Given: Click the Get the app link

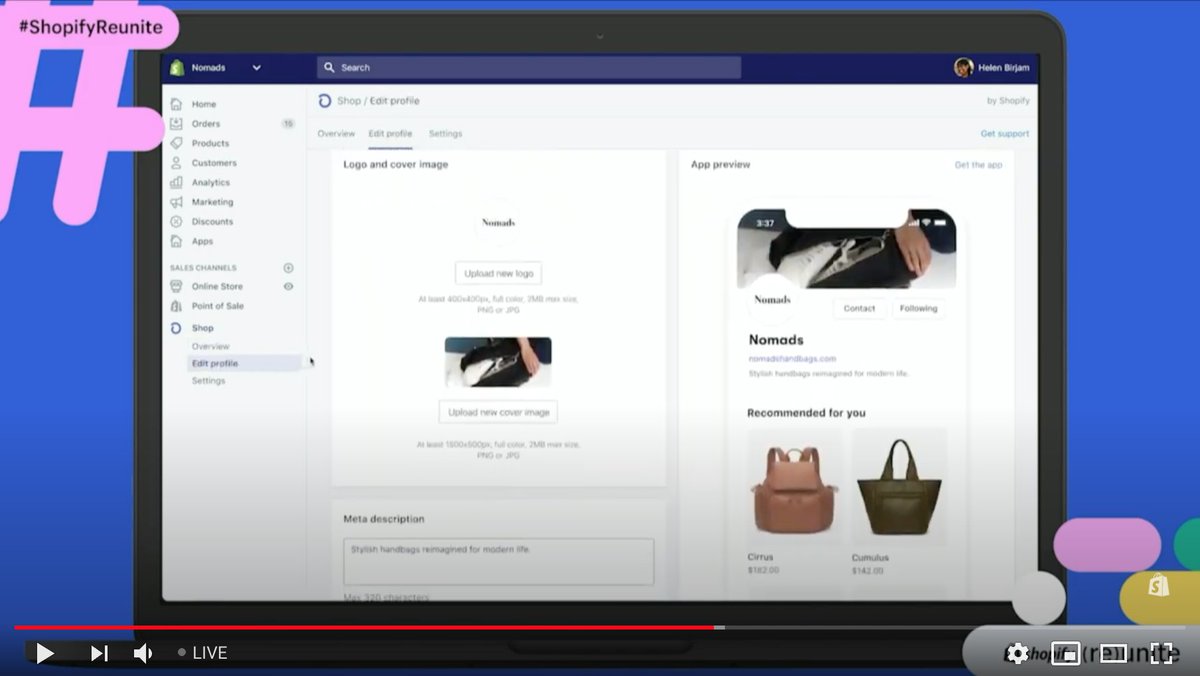Looking at the screenshot, I should tap(978, 165).
